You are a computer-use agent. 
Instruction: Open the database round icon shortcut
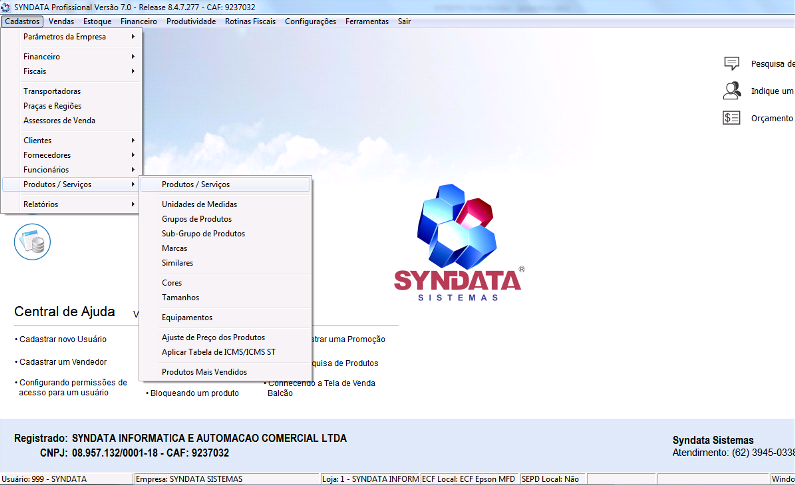tap(32, 242)
